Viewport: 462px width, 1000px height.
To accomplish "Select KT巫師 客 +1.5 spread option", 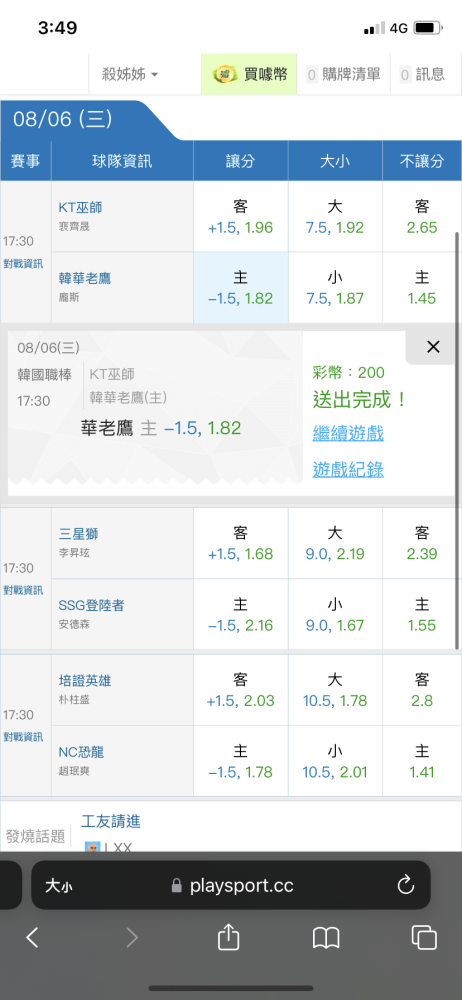I will [x=241, y=217].
